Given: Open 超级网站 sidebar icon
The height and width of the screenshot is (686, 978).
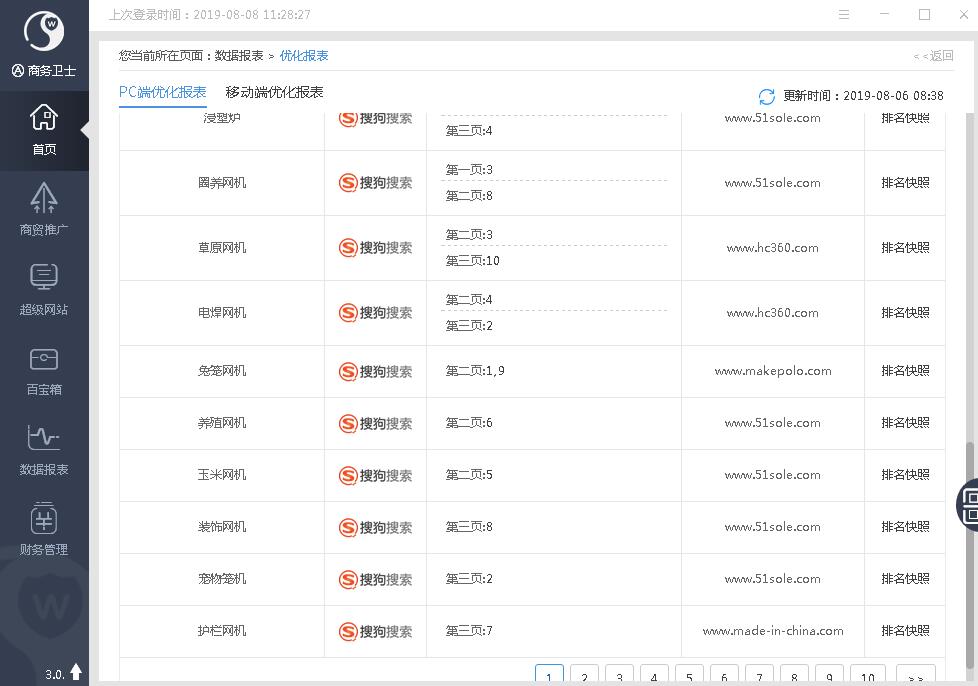Looking at the screenshot, I should click(x=44, y=289).
